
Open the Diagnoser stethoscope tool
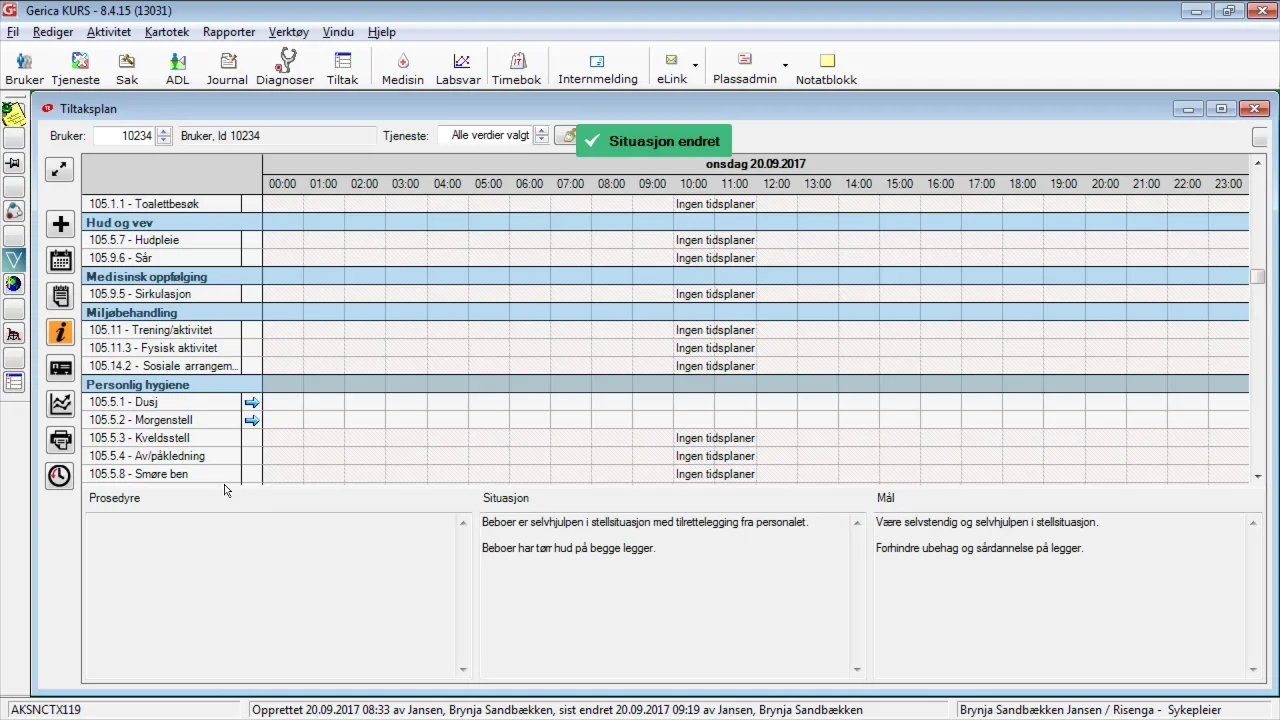click(285, 67)
